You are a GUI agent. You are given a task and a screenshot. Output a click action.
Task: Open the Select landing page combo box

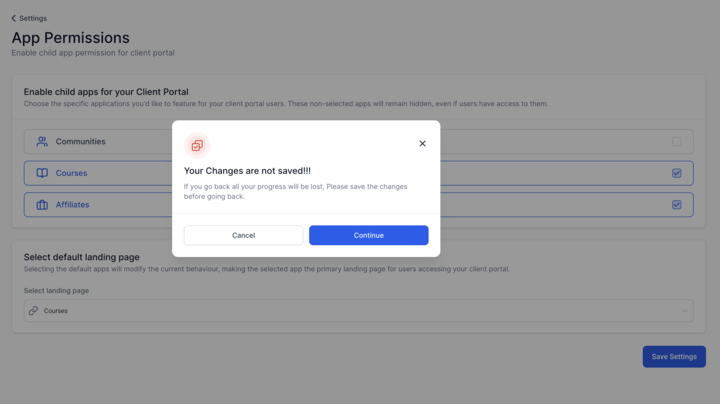[x=359, y=311]
